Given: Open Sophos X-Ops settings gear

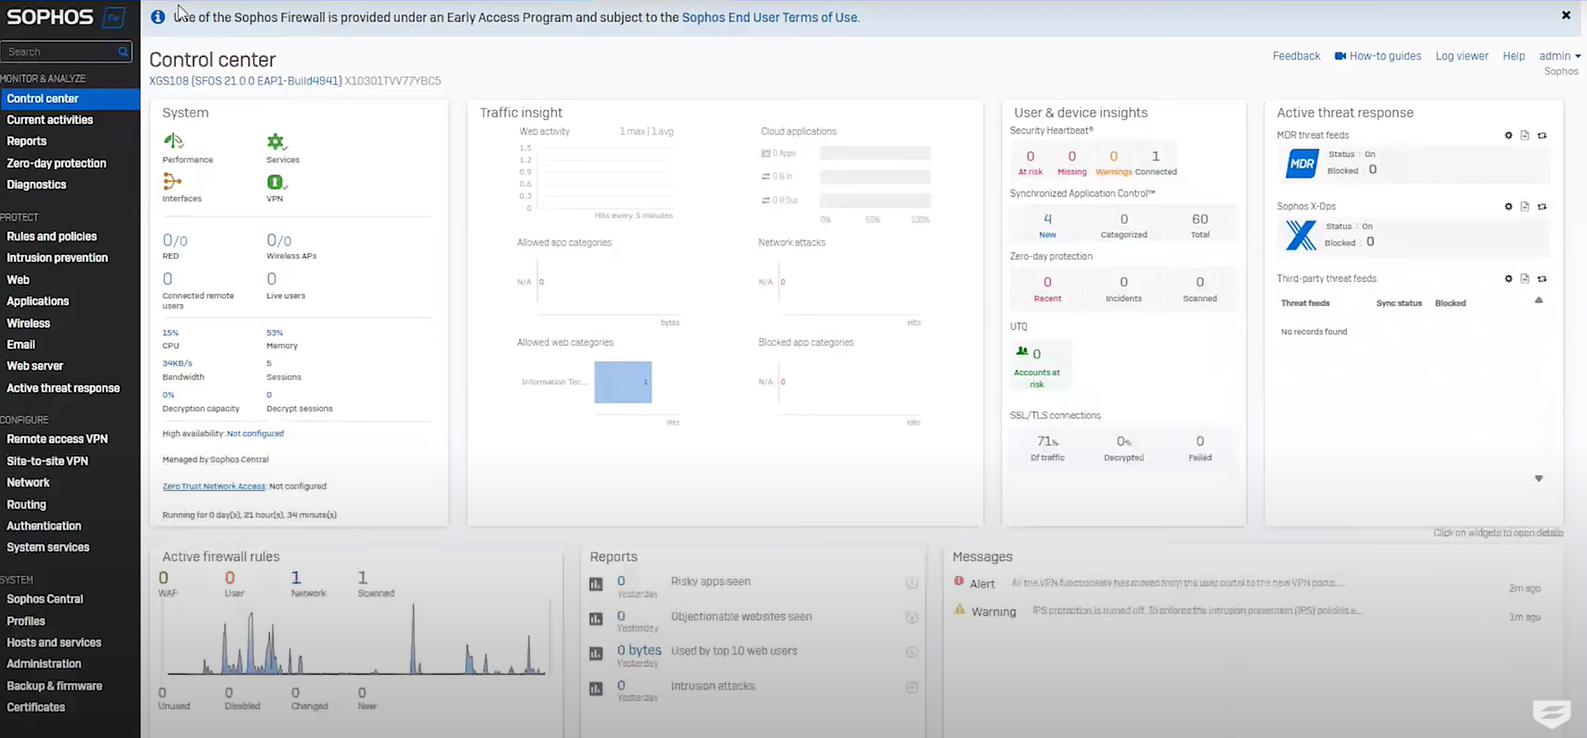Looking at the screenshot, I should [x=1509, y=207].
